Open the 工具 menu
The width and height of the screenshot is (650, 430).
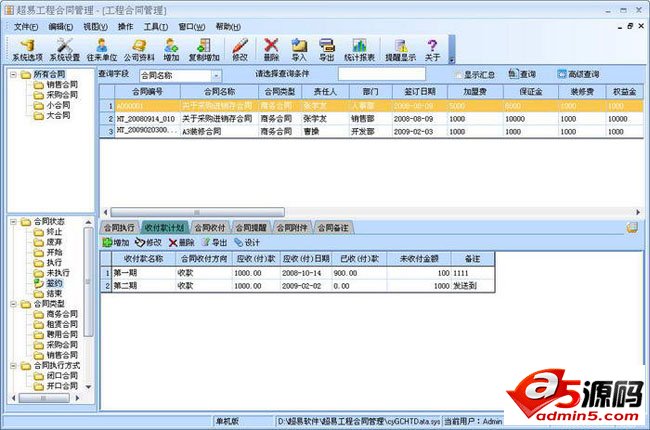pos(156,27)
